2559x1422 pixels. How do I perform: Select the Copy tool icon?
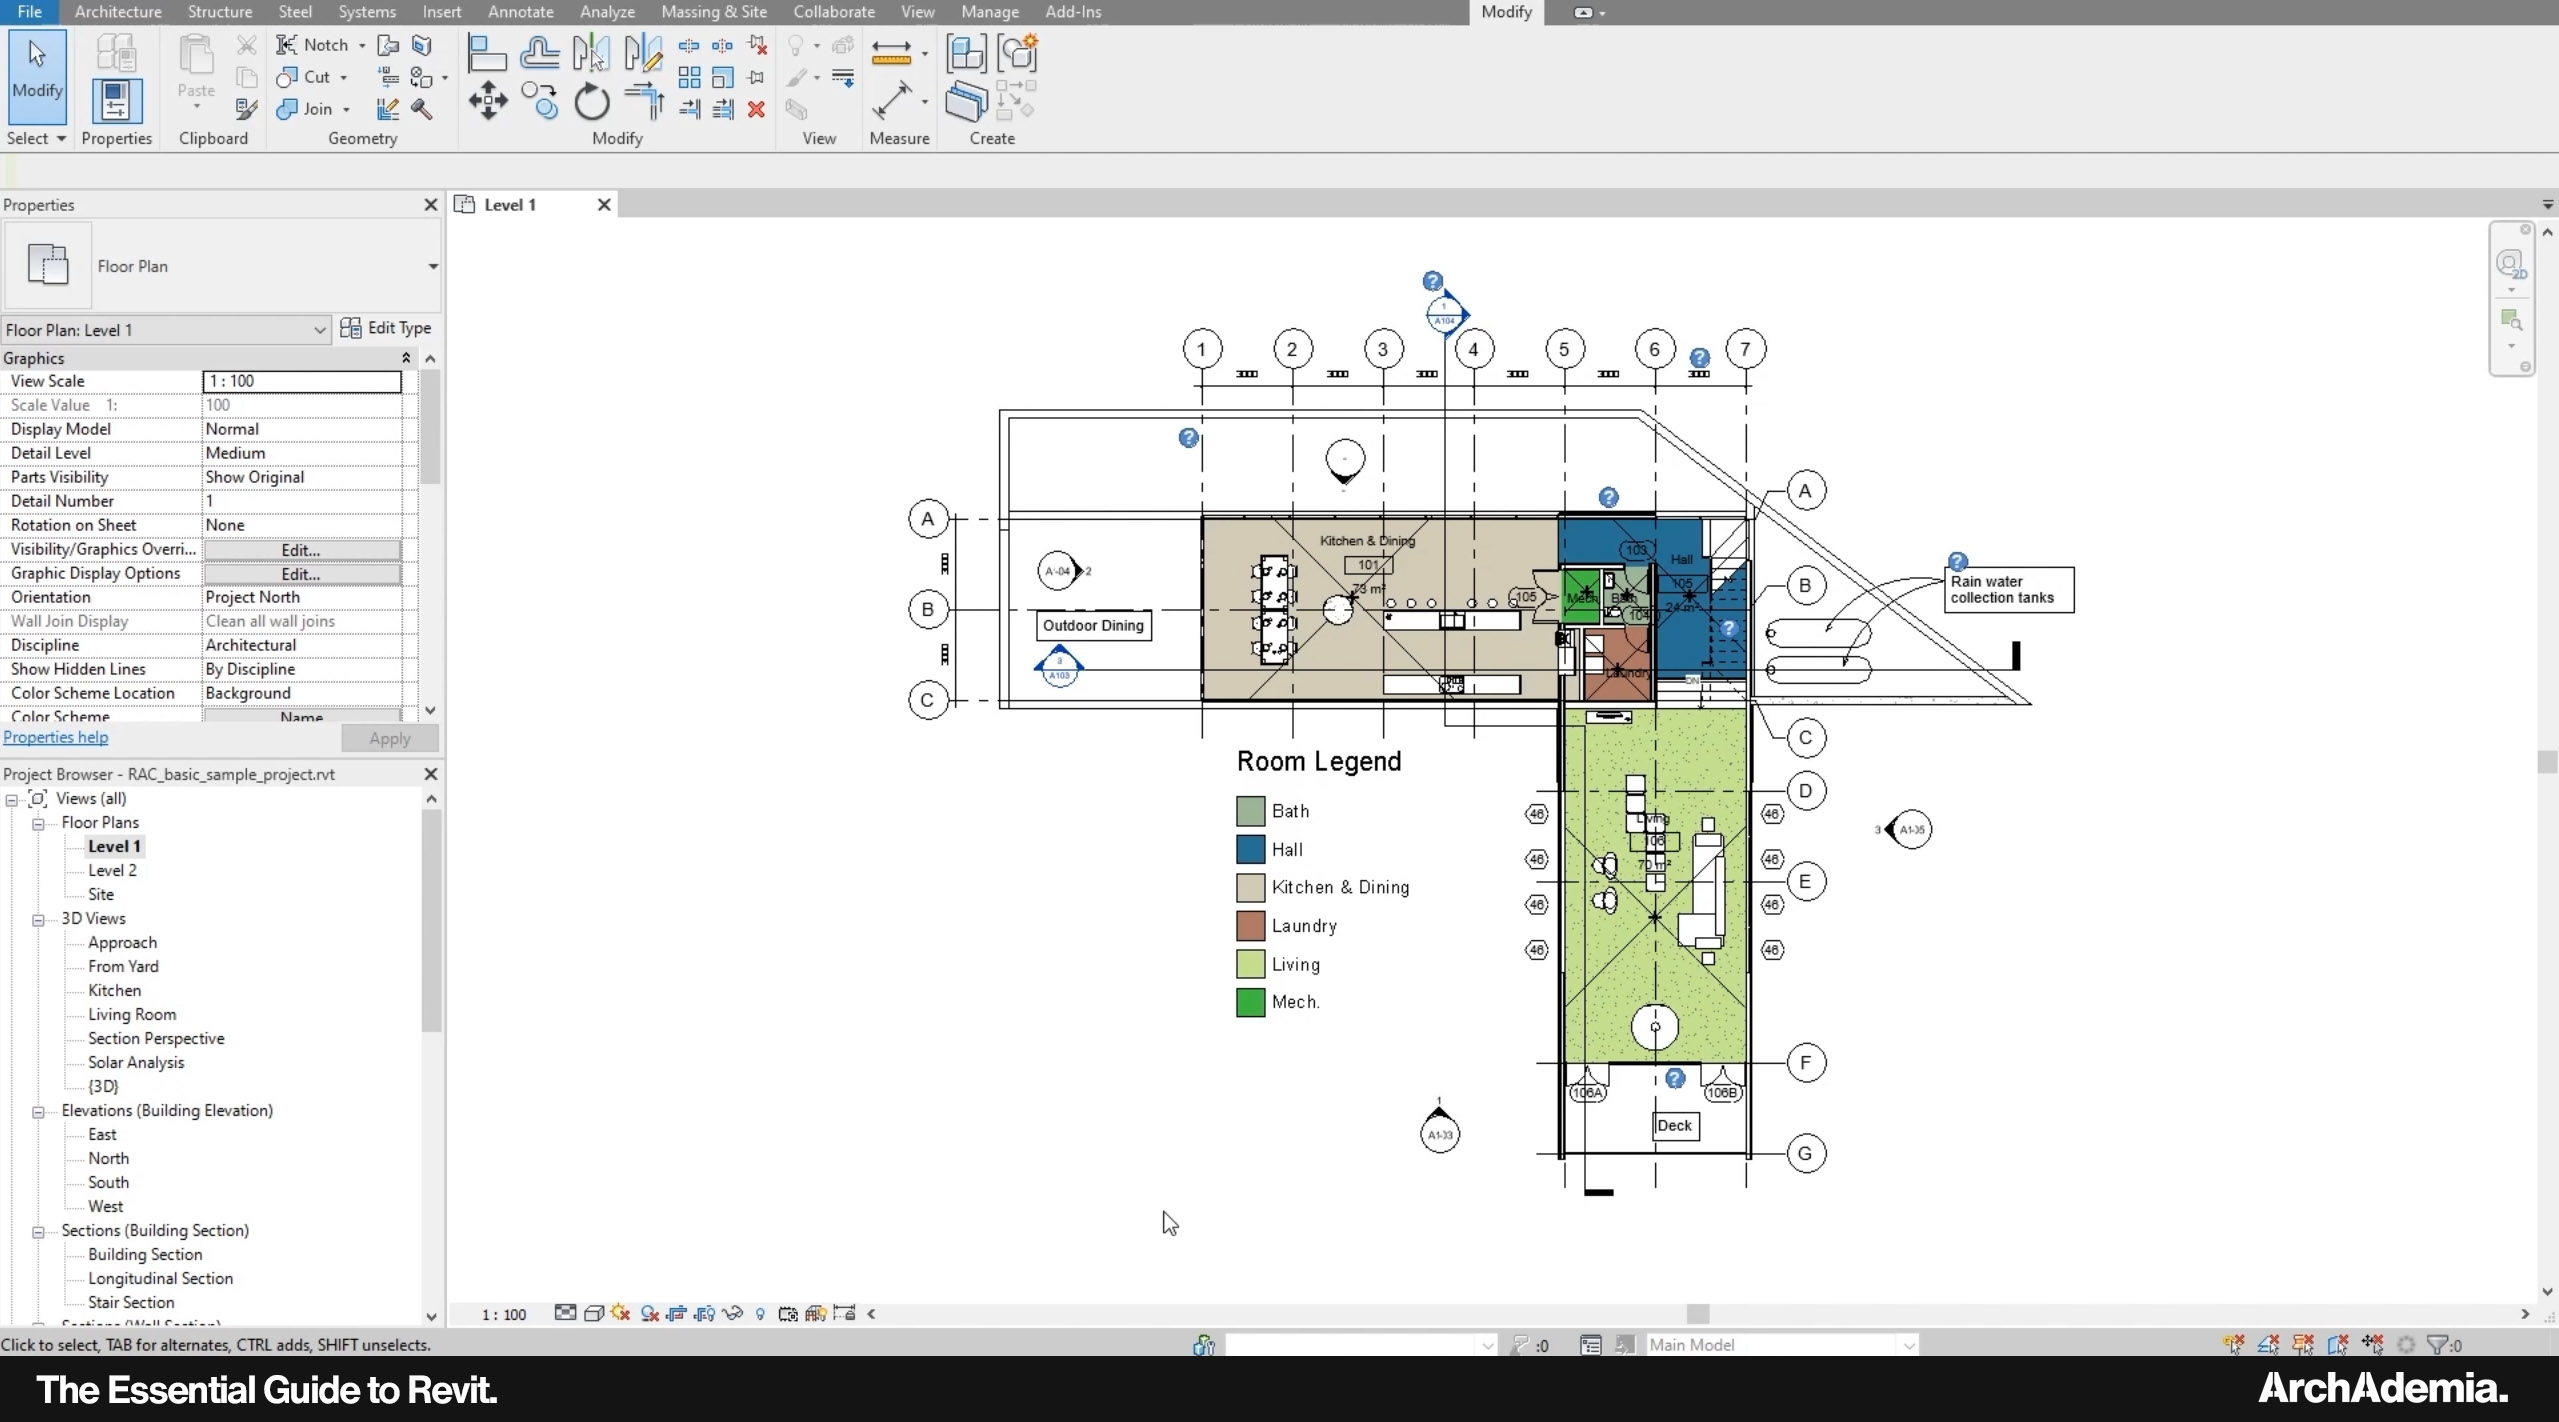(540, 101)
